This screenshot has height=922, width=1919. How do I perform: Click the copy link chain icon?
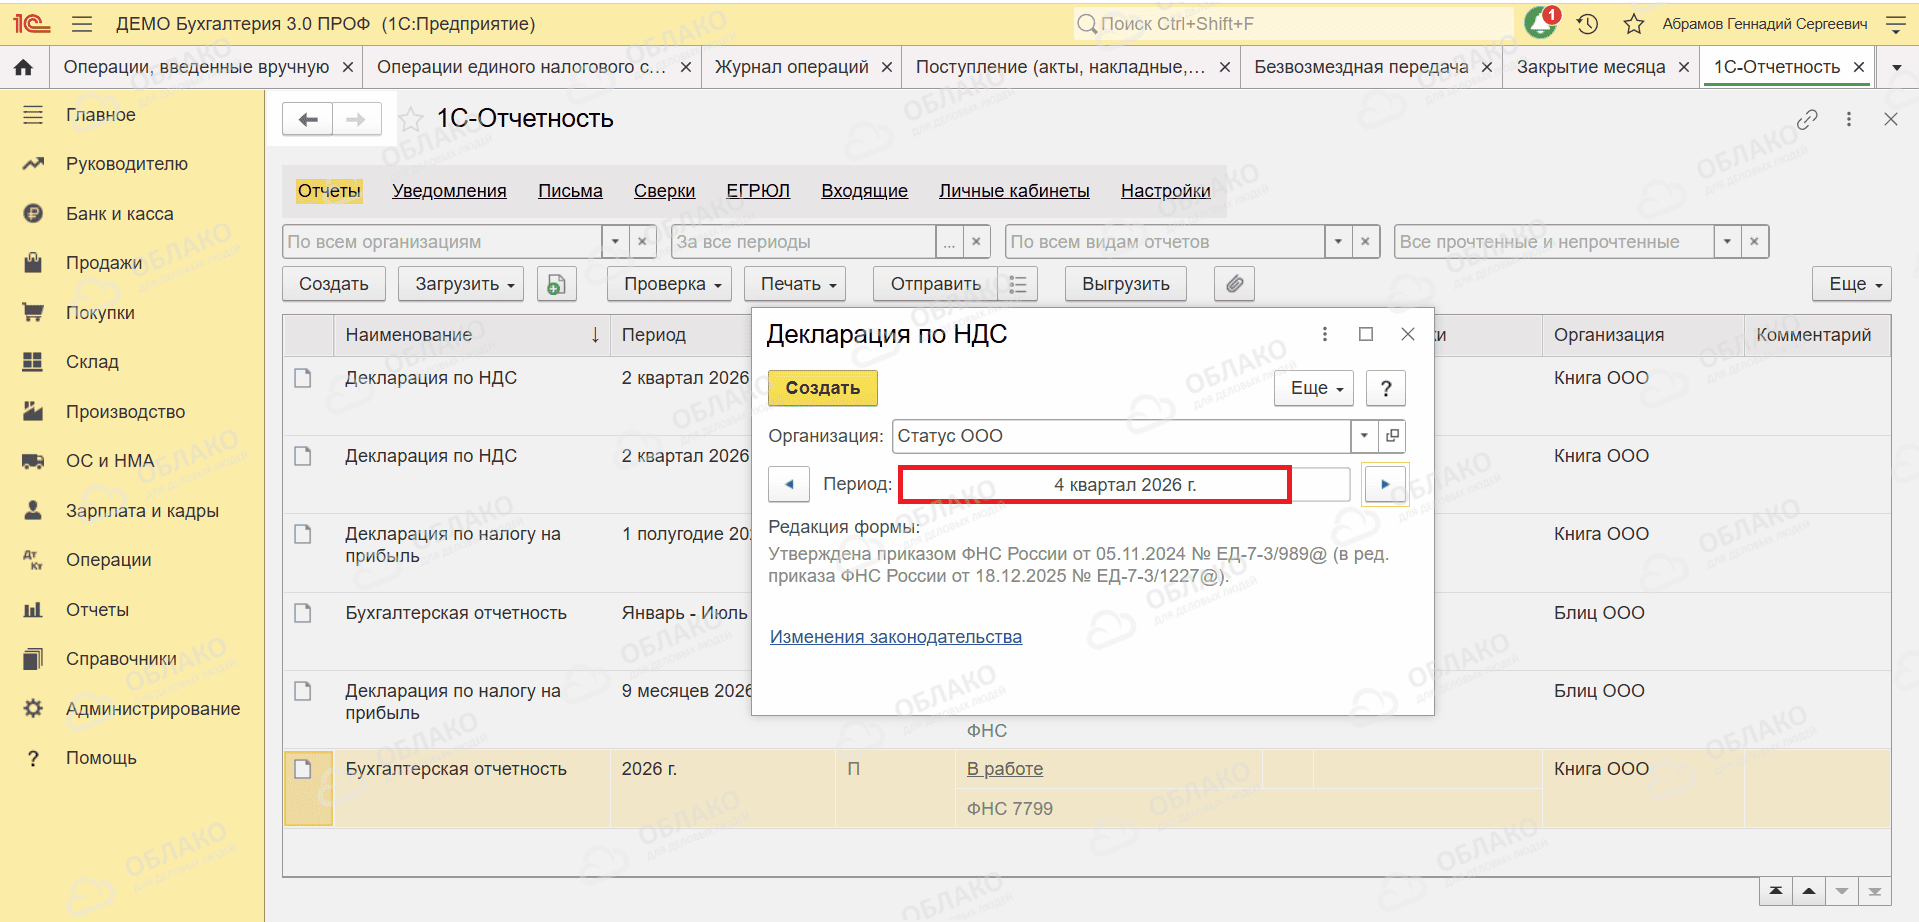[1807, 119]
